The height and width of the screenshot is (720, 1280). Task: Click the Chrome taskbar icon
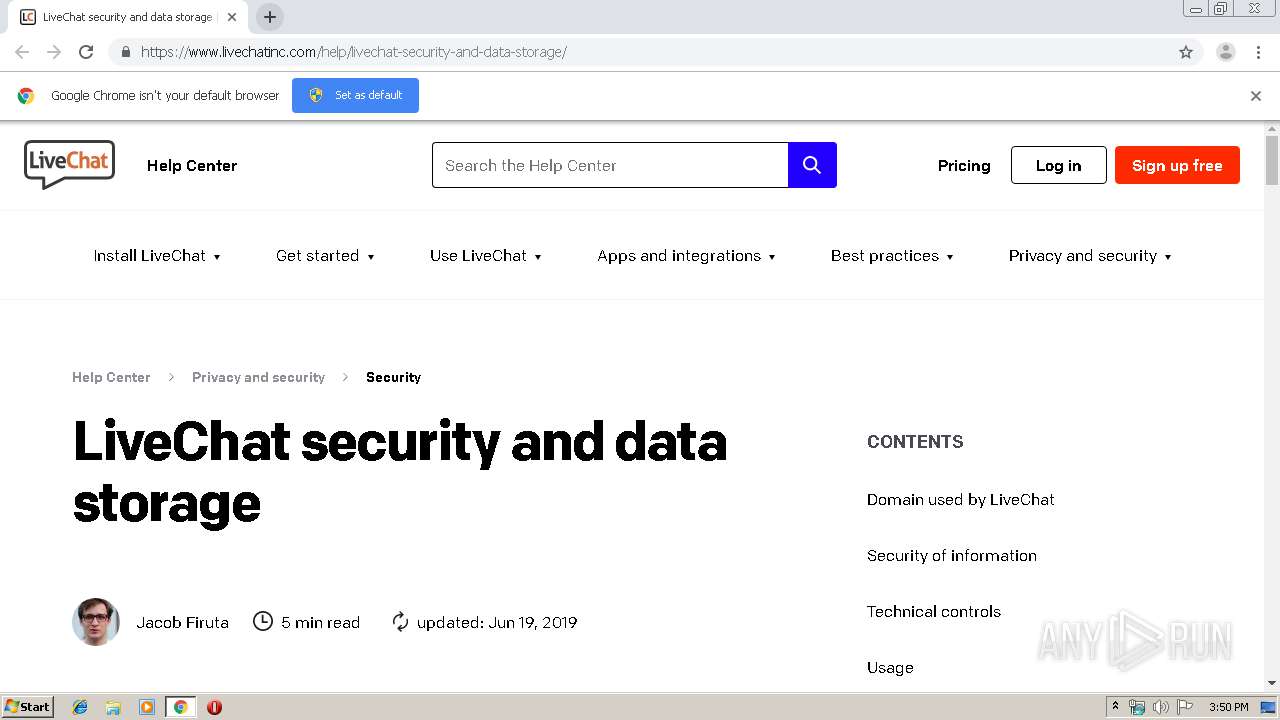click(180, 707)
